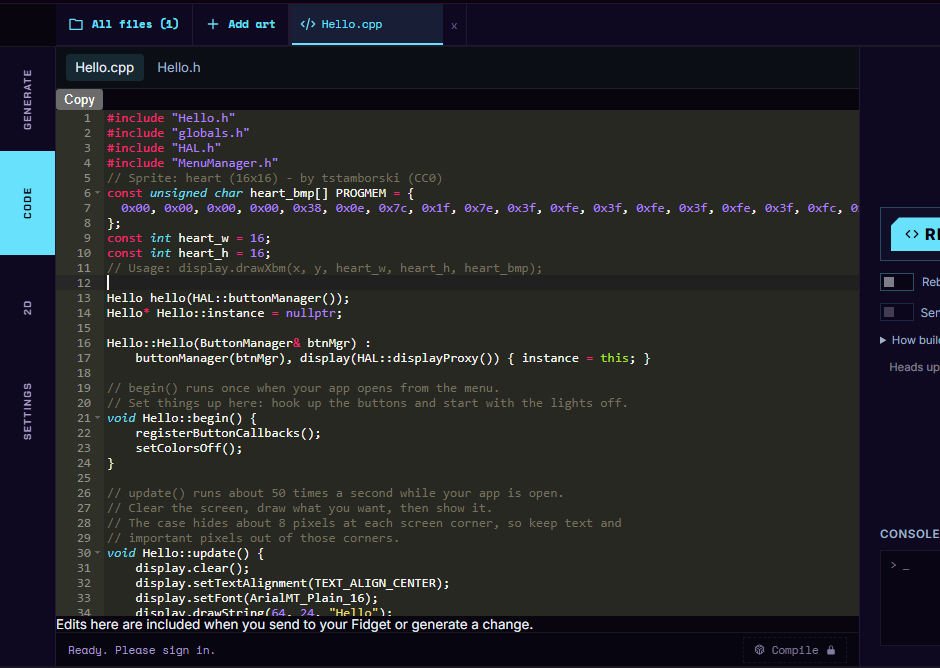Click the Hello hello(HAL::buttonManager()); line
The width and height of the screenshot is (940, 668).
coord(228,298)
